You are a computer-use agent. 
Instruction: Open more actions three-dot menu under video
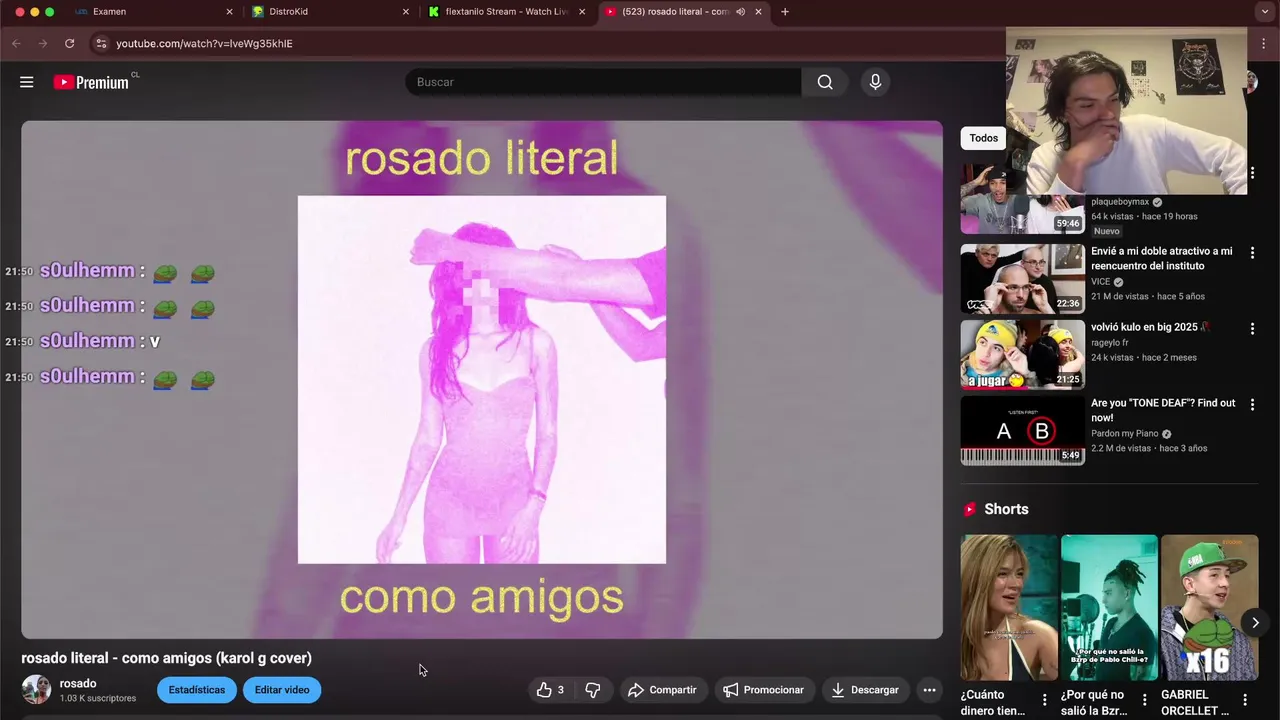pyautogui.click(x=929, y=690)
